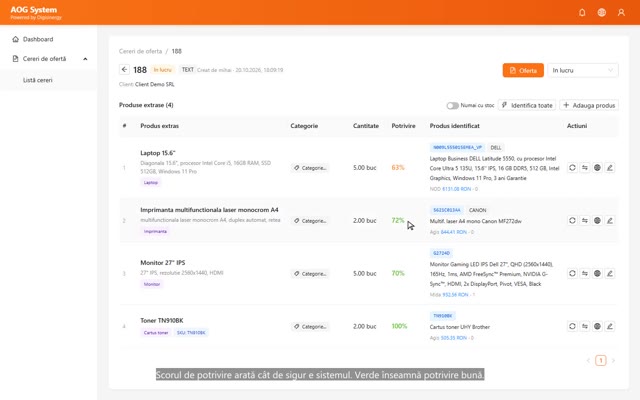Open the user account icon
The image size is (640, 400).
[x=621, y=13]
